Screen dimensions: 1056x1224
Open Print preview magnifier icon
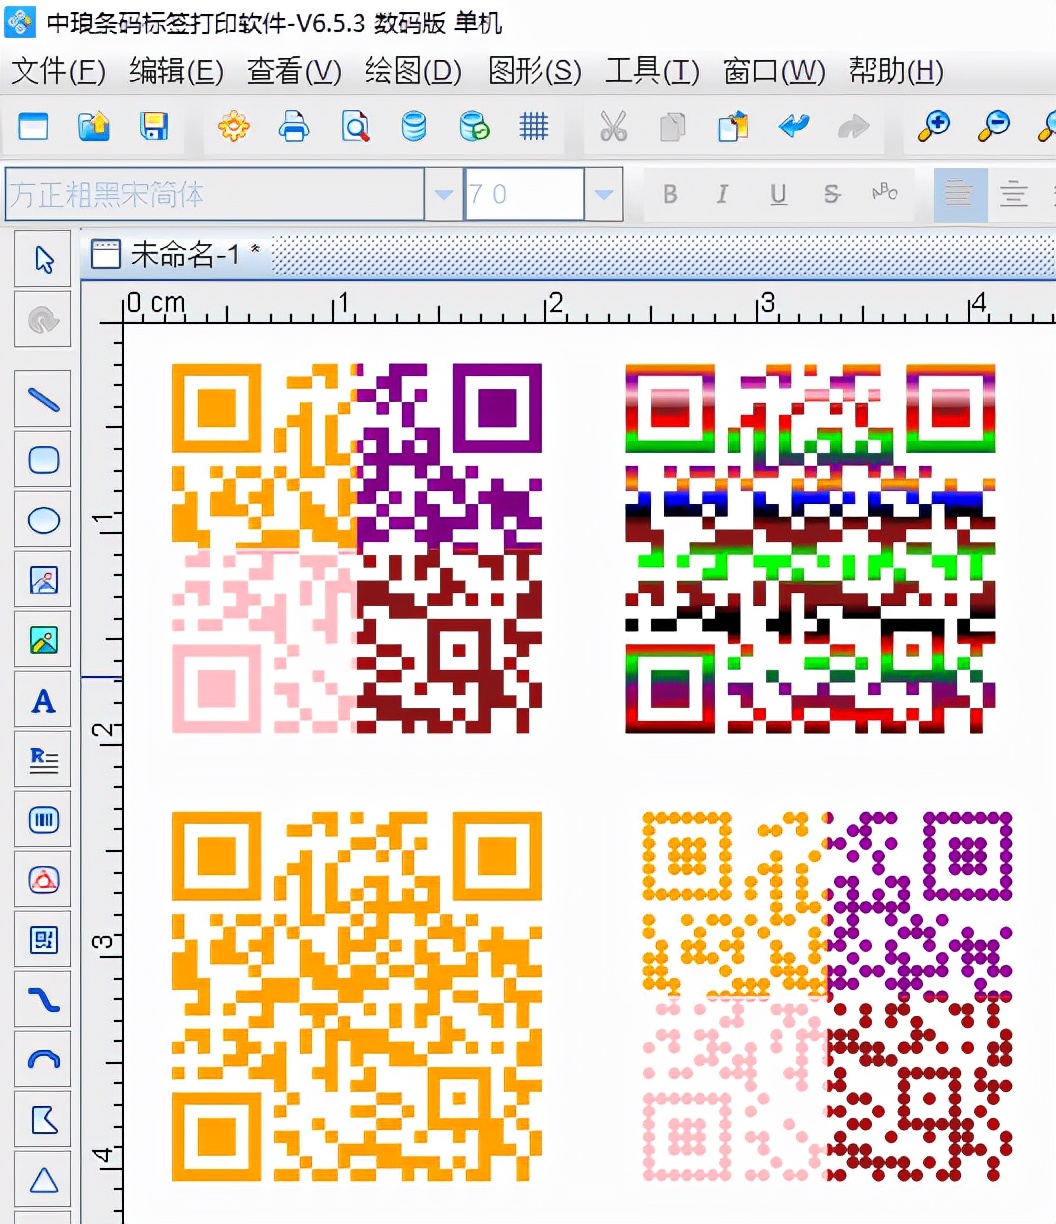pos(355,126)
